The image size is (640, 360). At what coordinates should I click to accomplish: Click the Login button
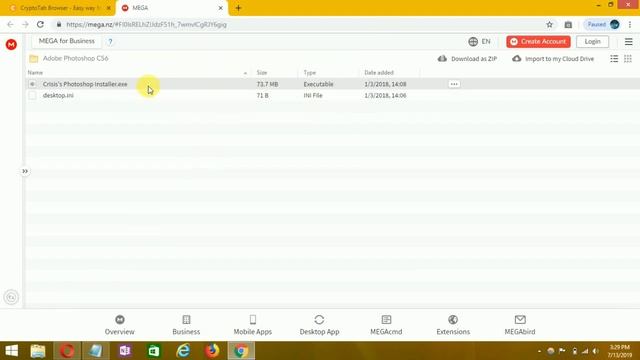(x=592, y=42)
